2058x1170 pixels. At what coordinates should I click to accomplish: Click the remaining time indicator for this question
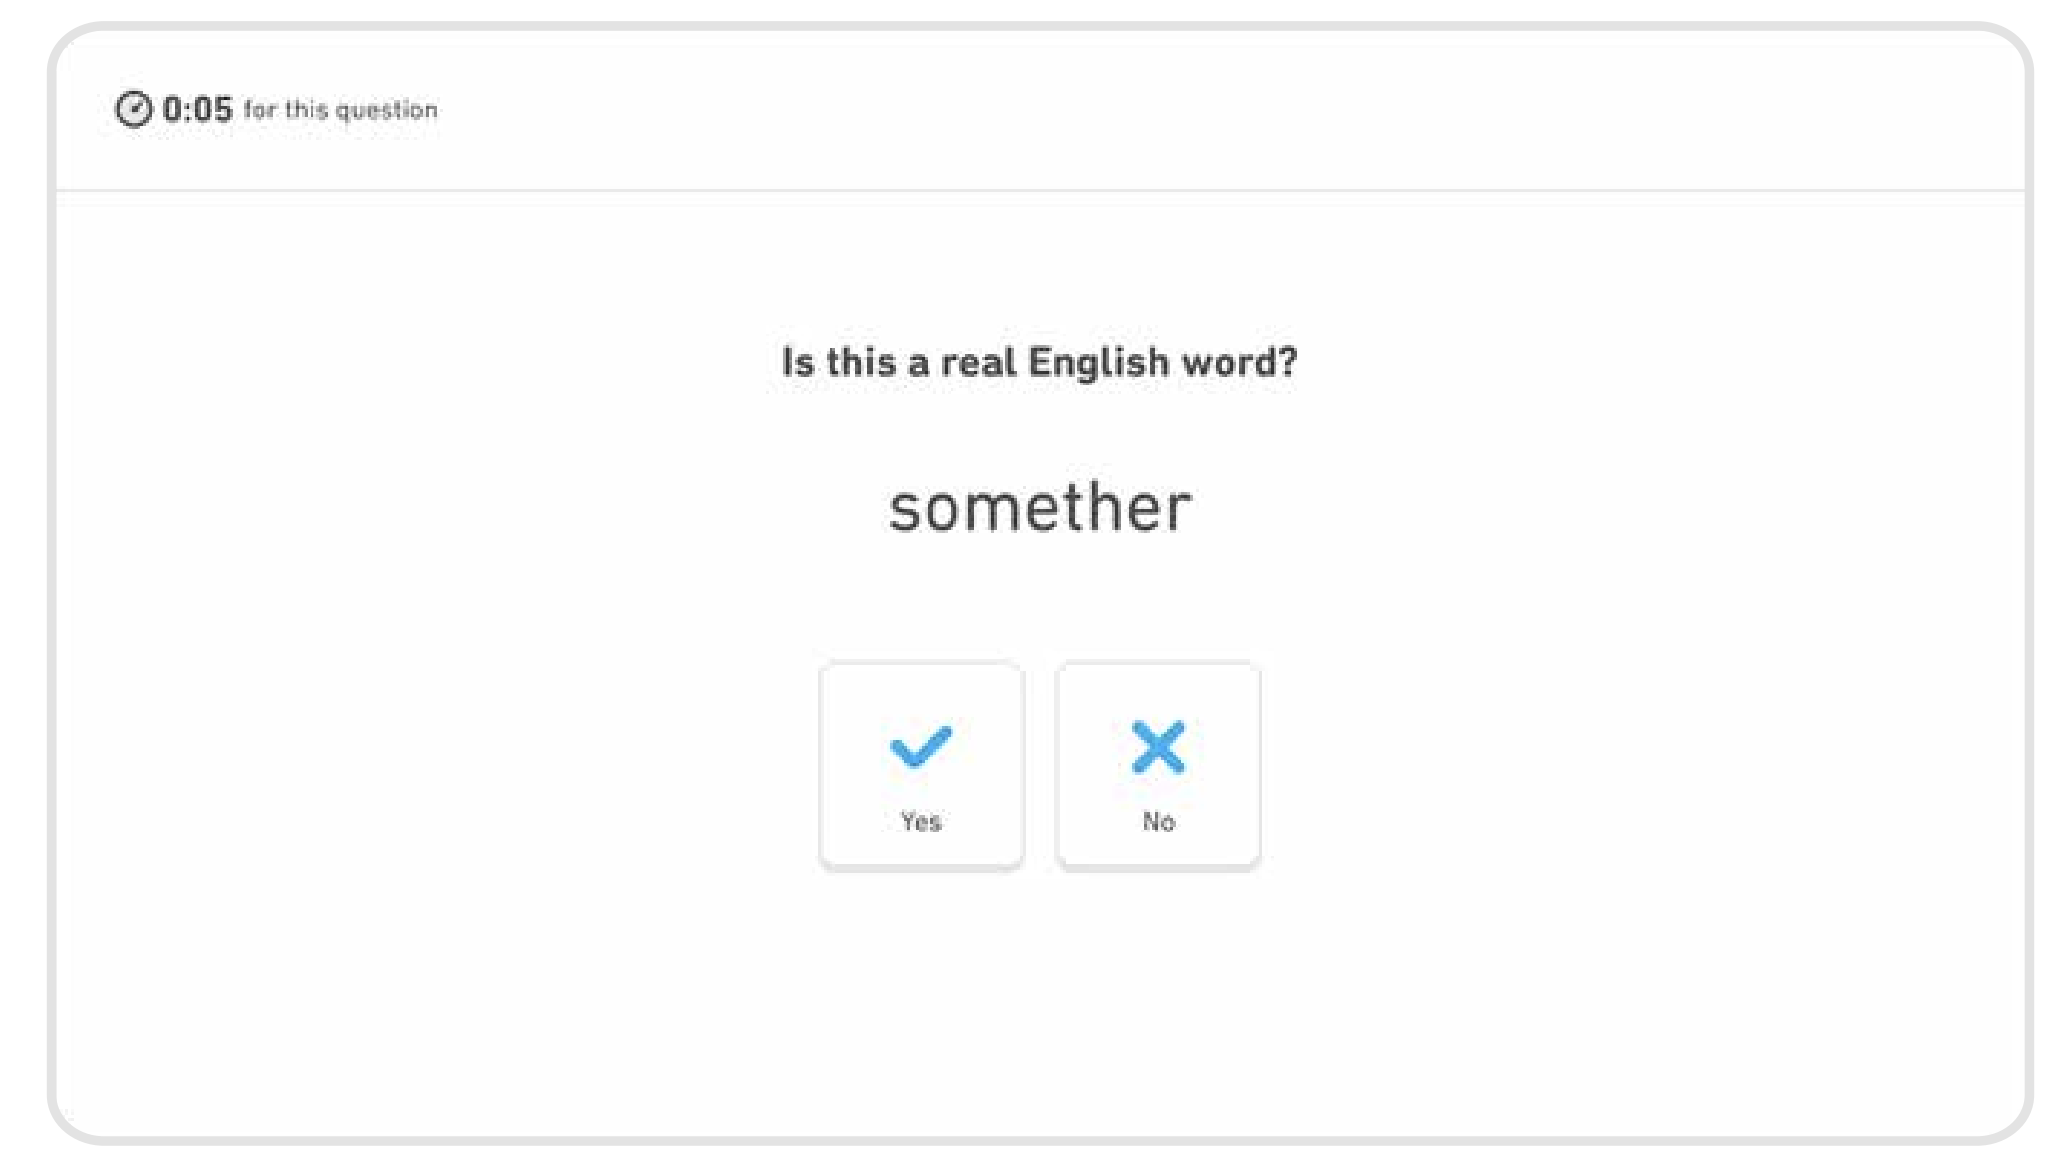point(197,109)
